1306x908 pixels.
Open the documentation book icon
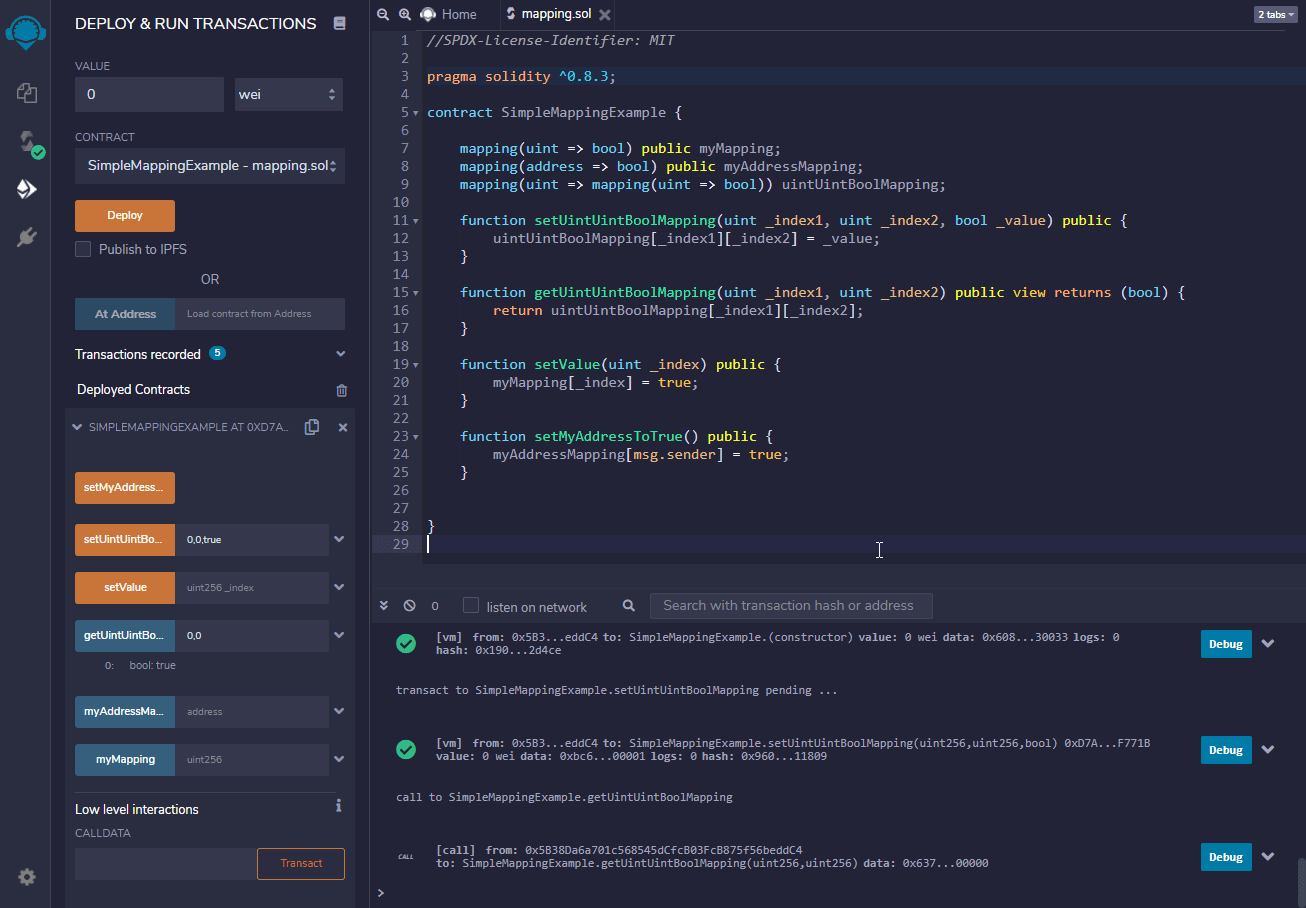coord(339,23)
